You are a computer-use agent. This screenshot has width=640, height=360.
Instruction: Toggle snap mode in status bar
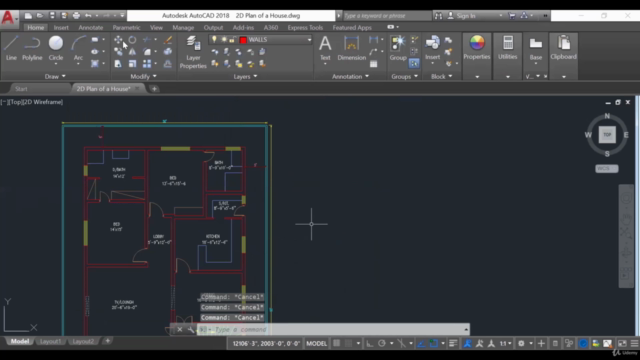point(348,343)
